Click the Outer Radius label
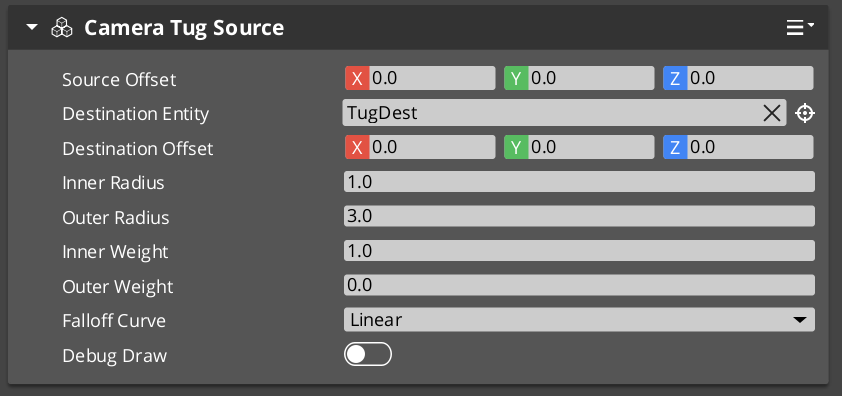The image size is (842, 396). 116,218
